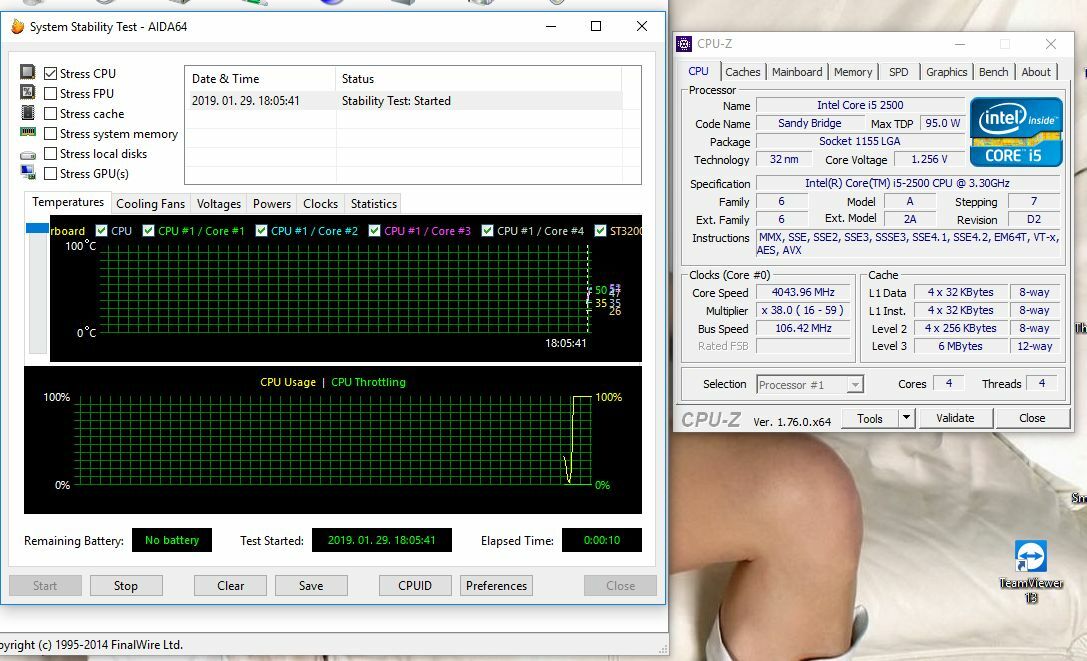Uncheck CPU #1 / Core #4 checkbox
This screenshot has width=1087, height=661.
(x=487, y=231)
